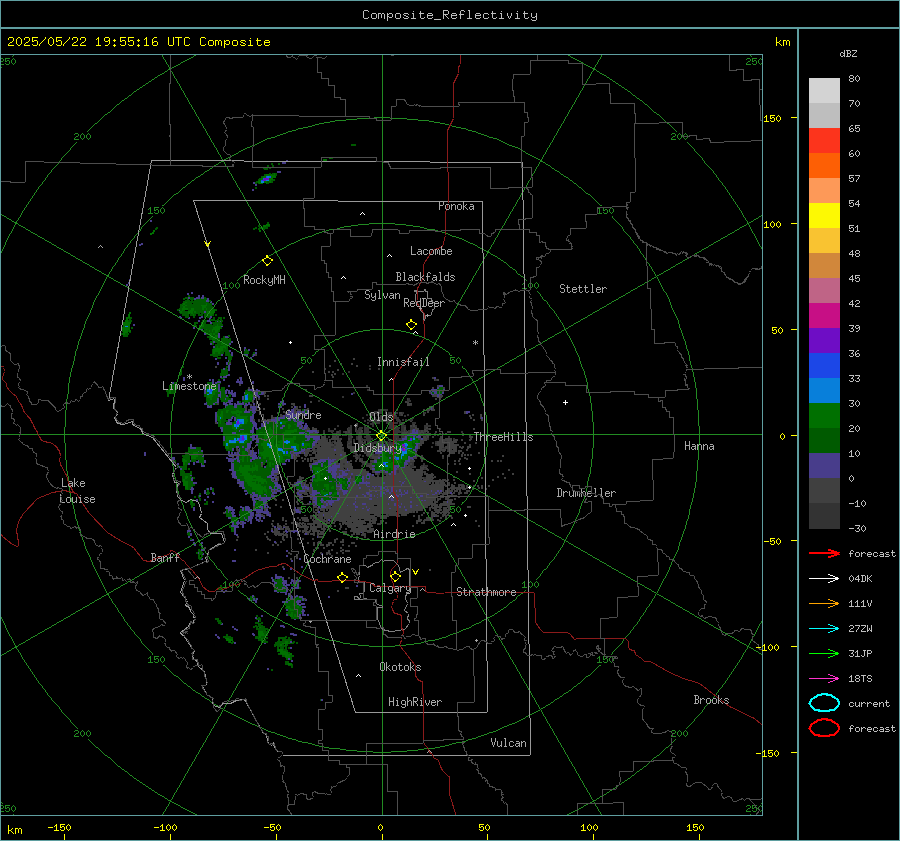
Task: Click the Okotoks city label
Action: click(x=400, y=667)
